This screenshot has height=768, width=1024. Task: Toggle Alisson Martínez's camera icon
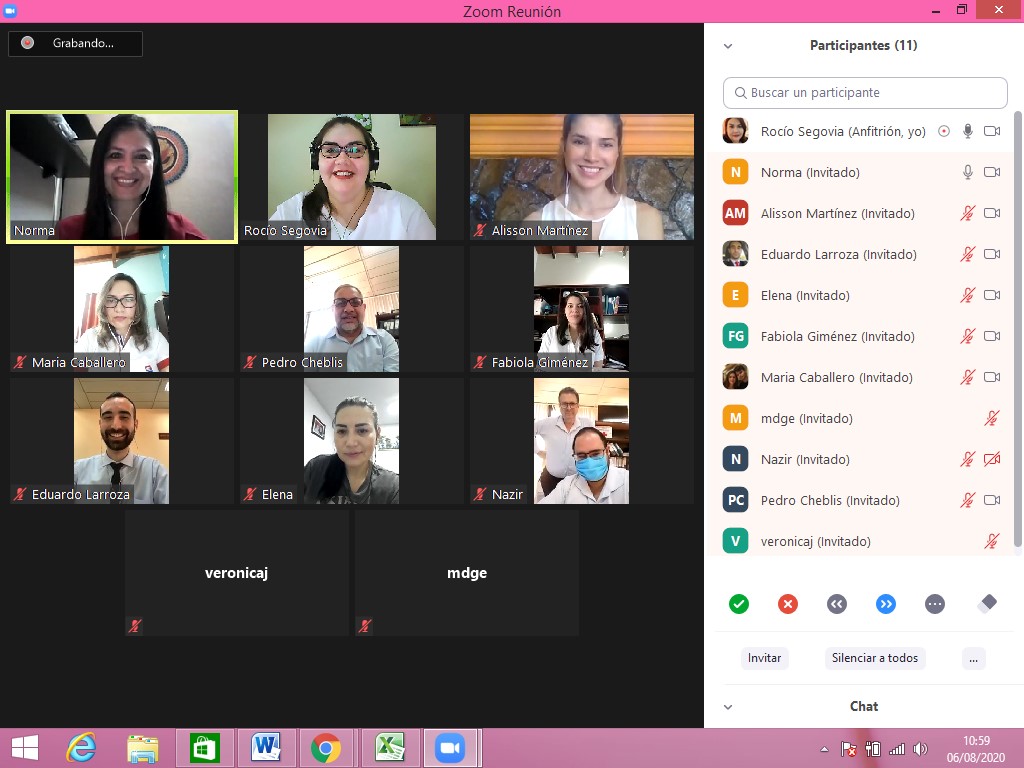(x=992, y=214)
